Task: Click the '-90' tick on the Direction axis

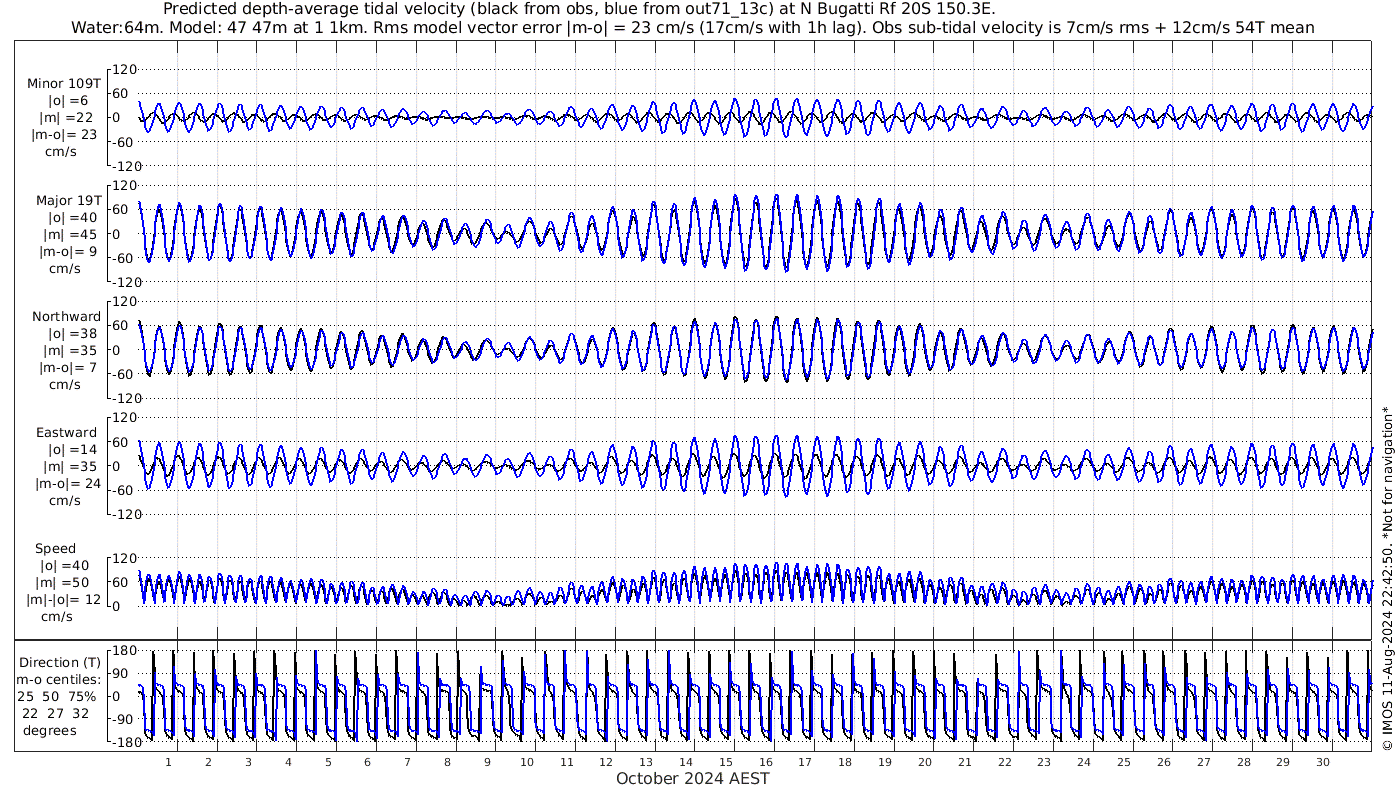Action: 125,720
